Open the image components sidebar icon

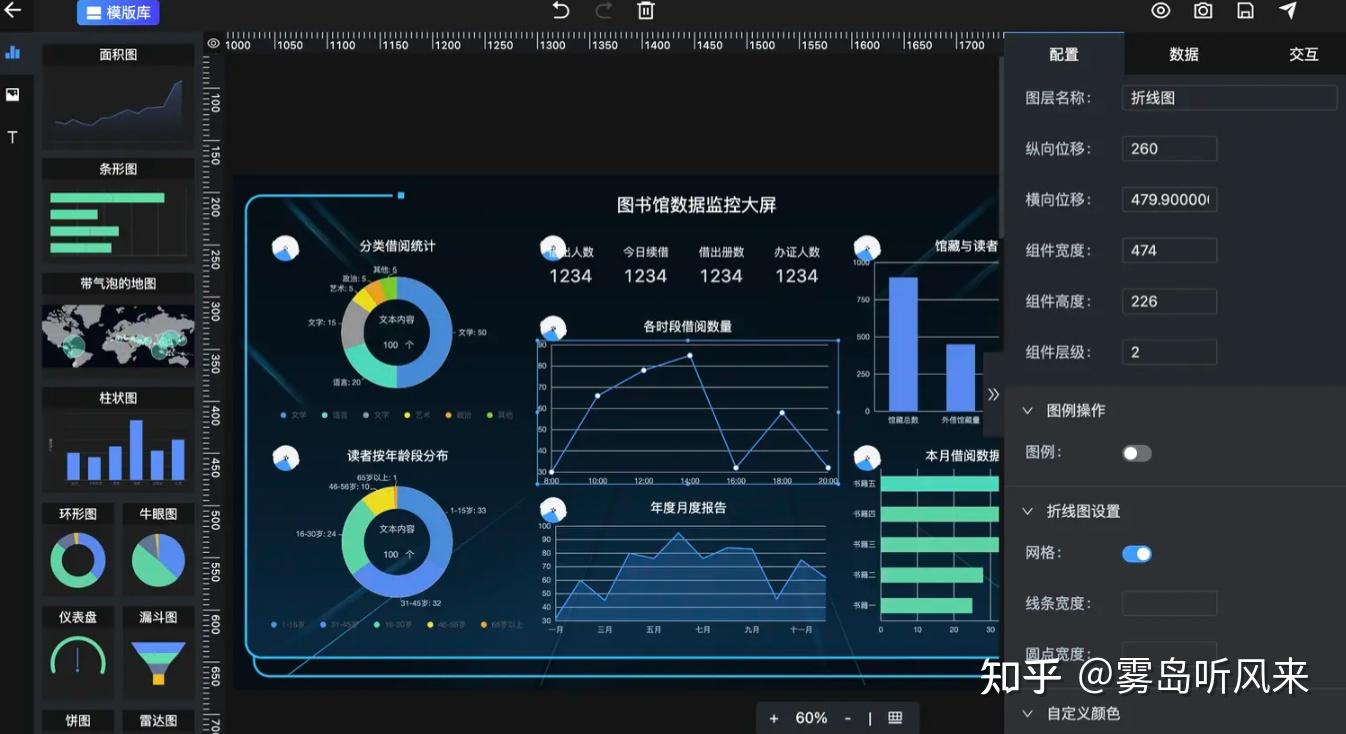[x=12, y=95]
